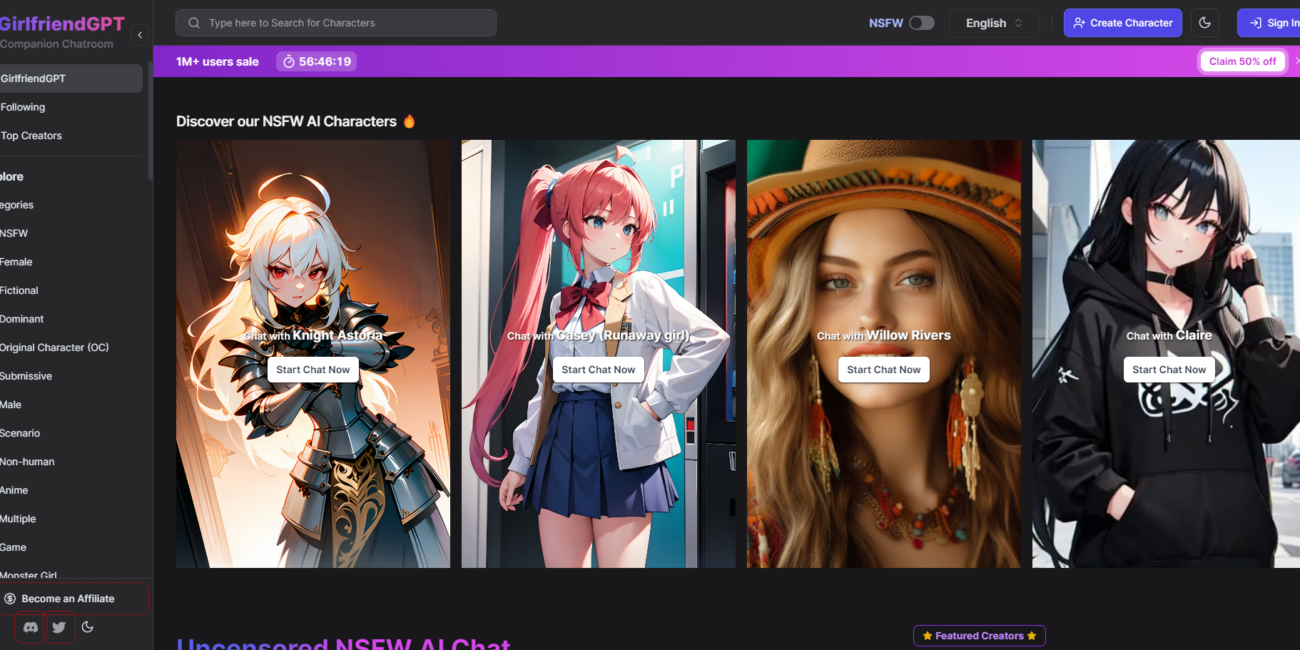1300x650 pixels.
Task: Toggle dark mode via top-right moon button
Action: point(1205,23)
